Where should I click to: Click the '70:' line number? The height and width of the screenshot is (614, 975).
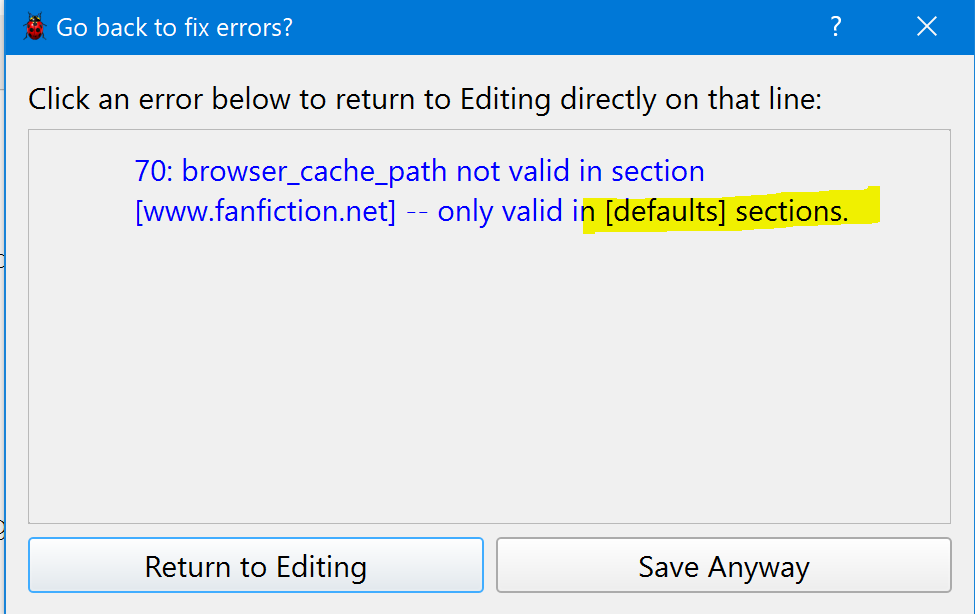tap(154, 171)
